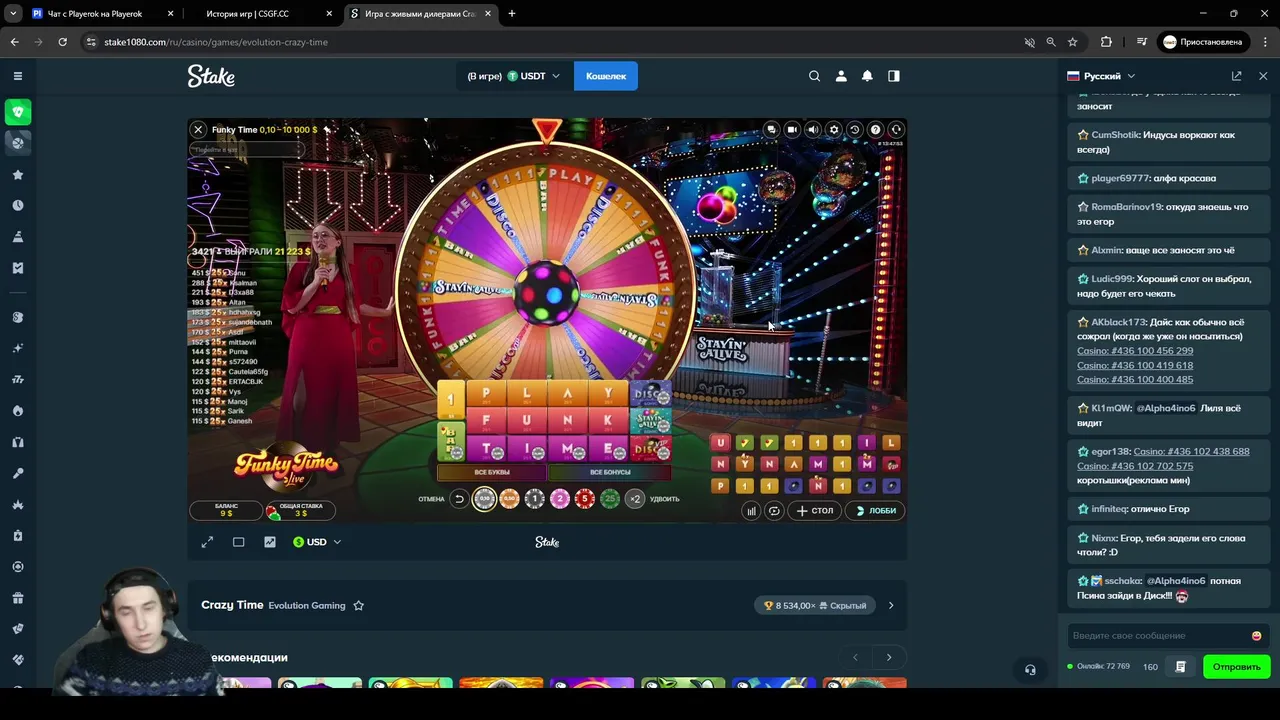Return to game lobby (Лобби)

[876, 510]
